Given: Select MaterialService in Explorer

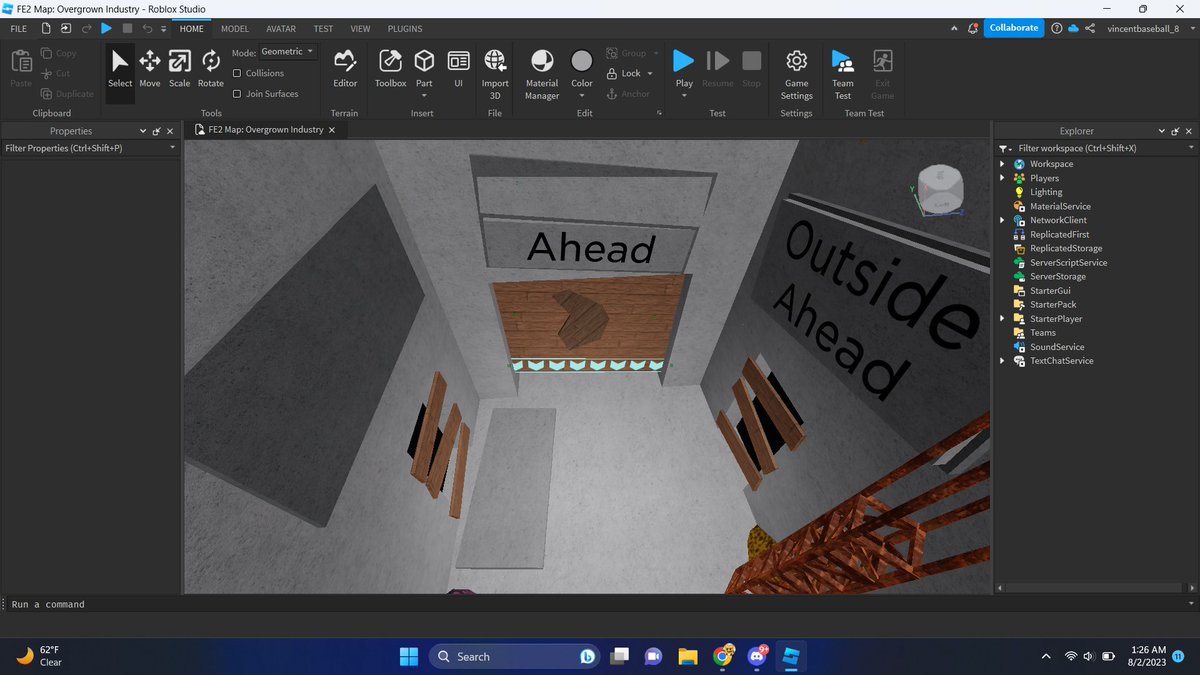Looking at the screenshot, I should [1059, 206].
